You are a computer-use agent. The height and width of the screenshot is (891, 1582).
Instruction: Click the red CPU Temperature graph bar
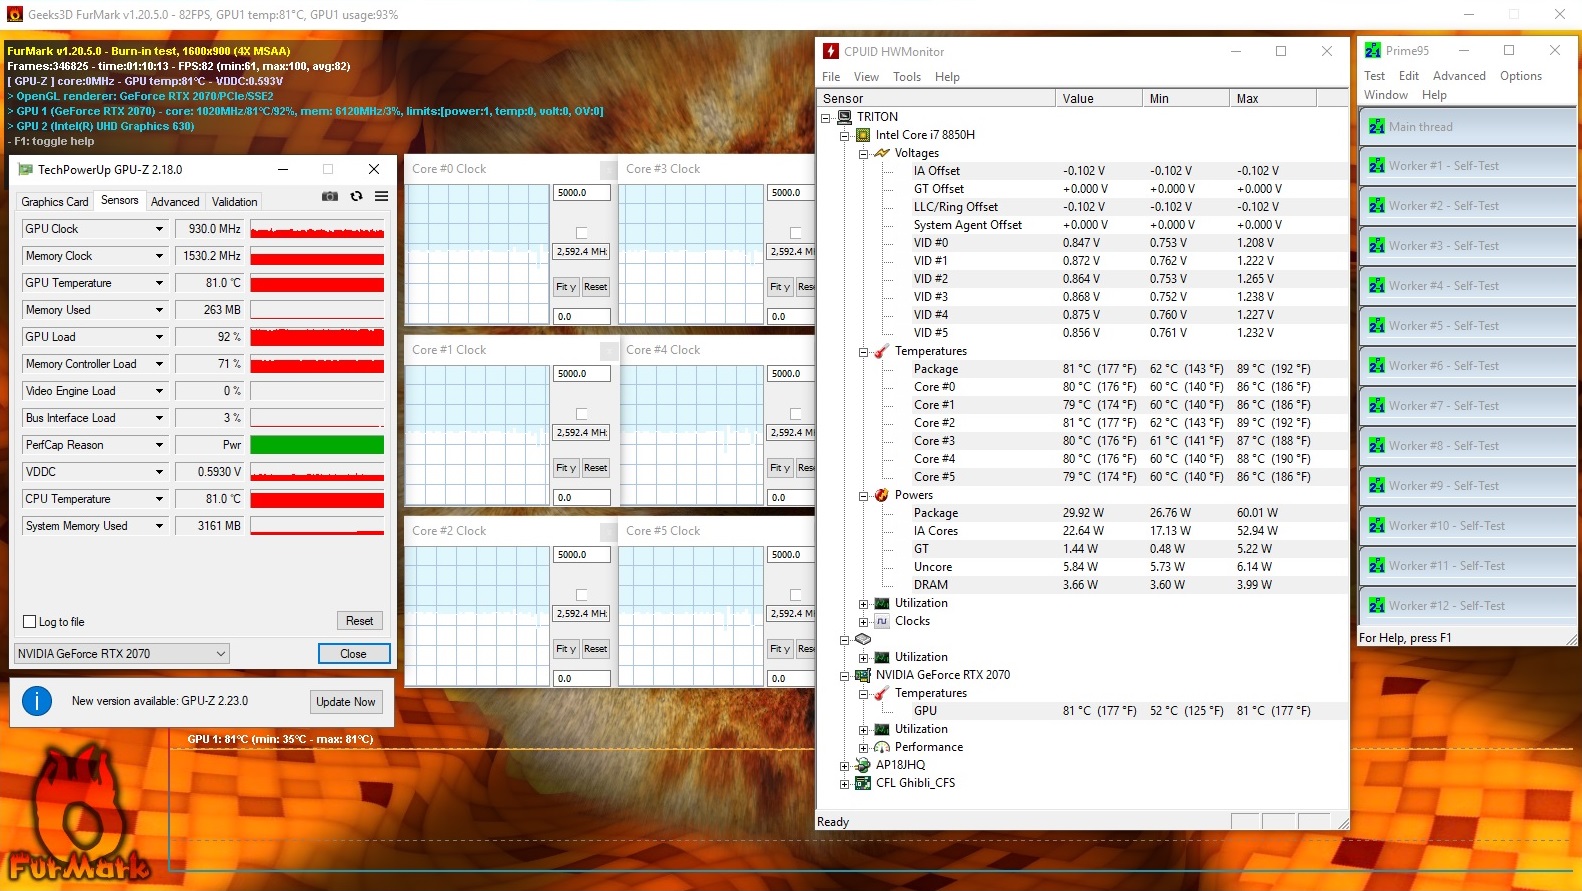[317, 499]
